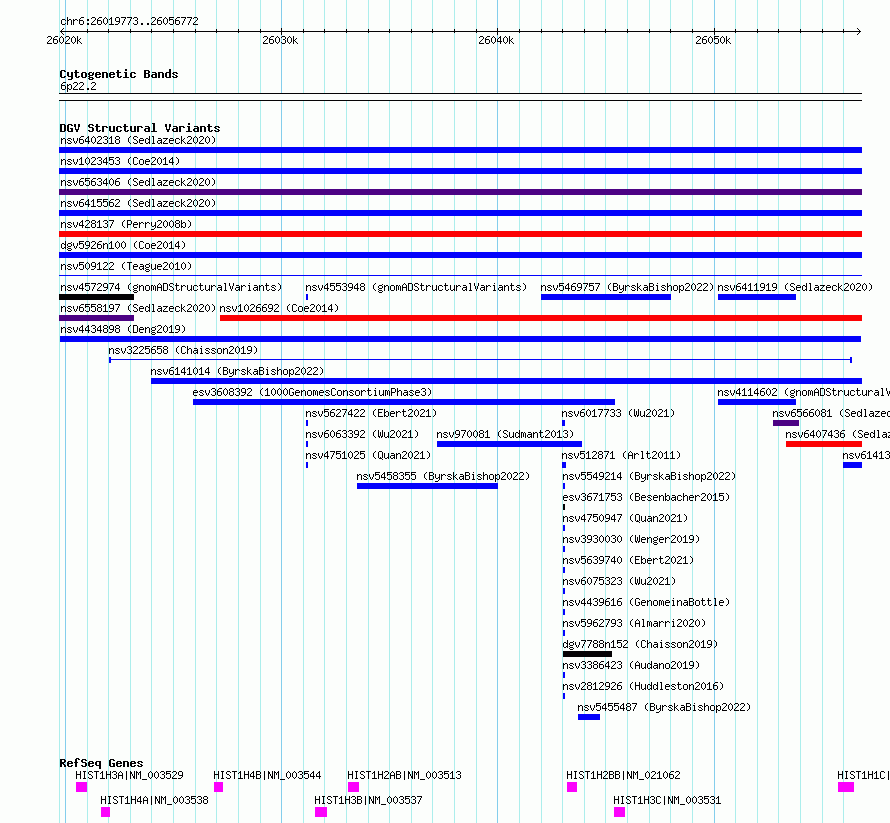Open the nsv3930030 (Wenger2019) label
Screen dimensions: 890x823
pos(631,539)
